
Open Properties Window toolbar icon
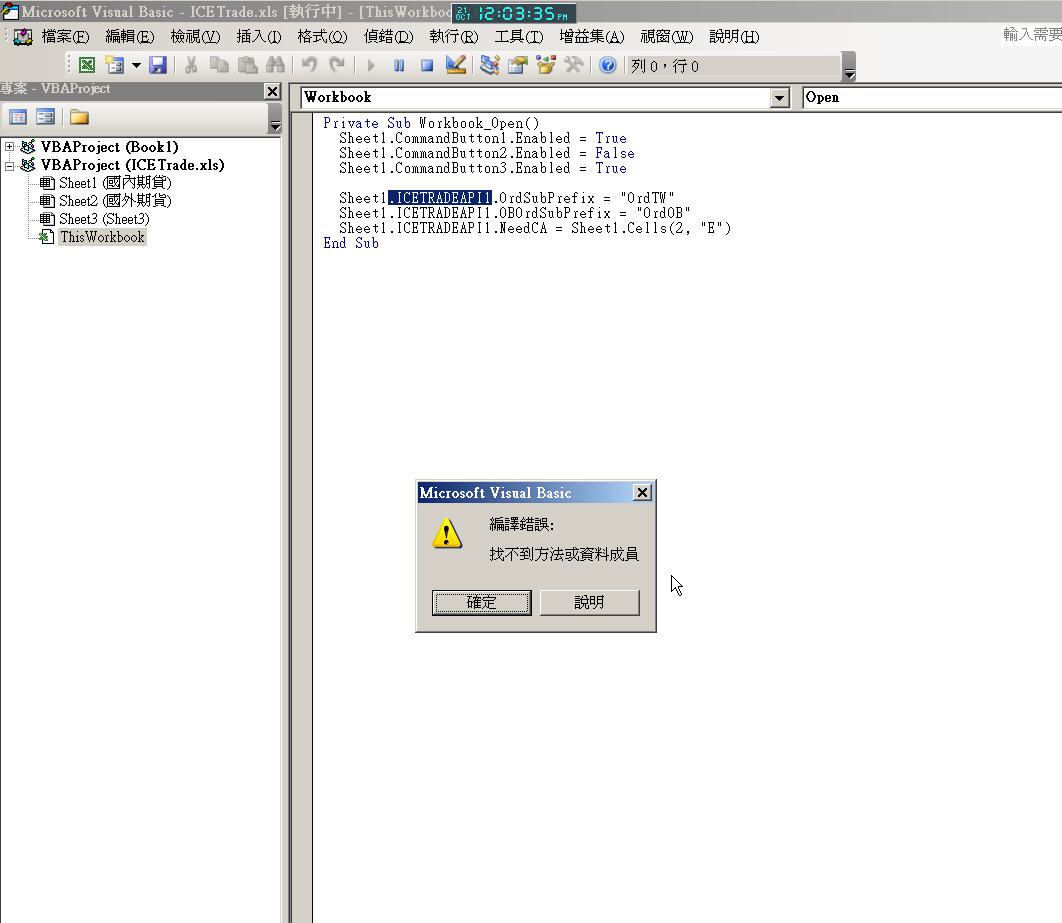[517, 65]
